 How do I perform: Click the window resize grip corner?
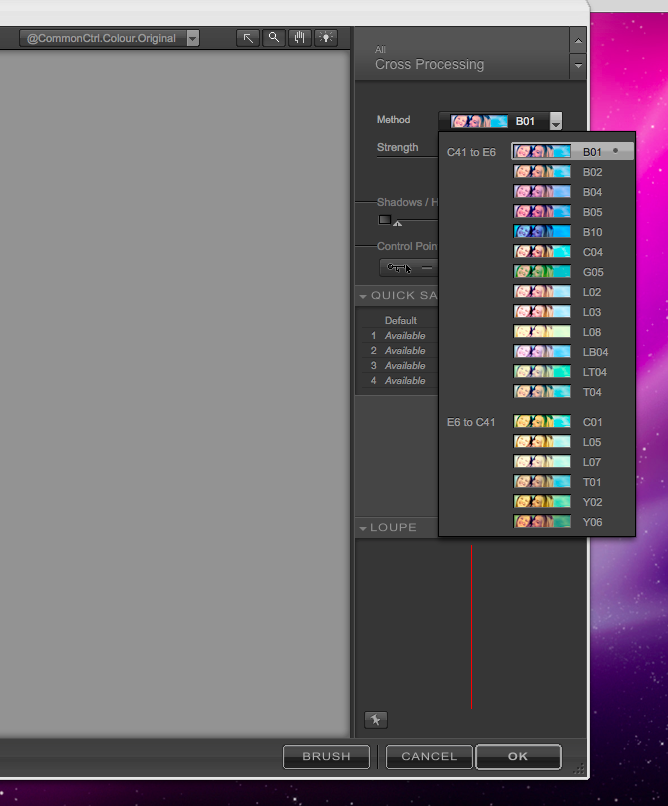tap(579, 768)
